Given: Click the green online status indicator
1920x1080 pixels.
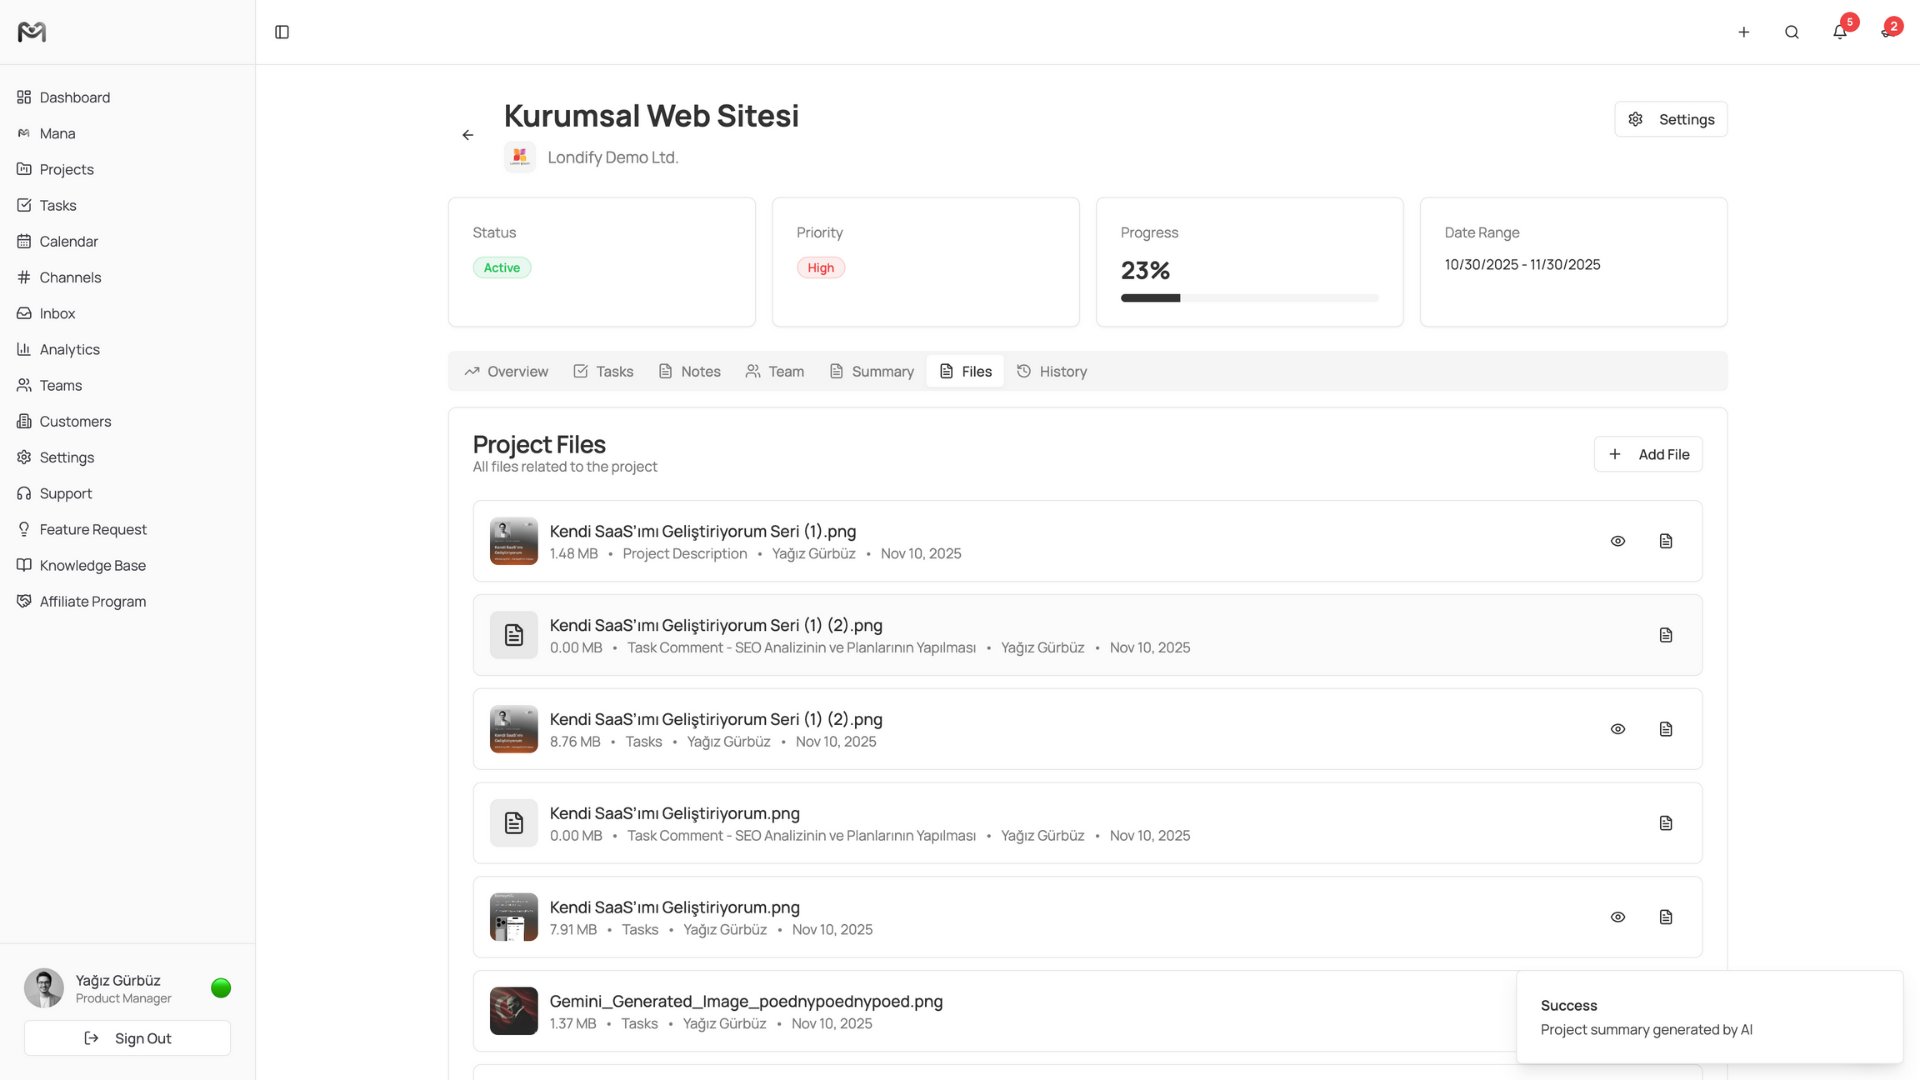Looking at the screenshot, I should tap(221, 988).
